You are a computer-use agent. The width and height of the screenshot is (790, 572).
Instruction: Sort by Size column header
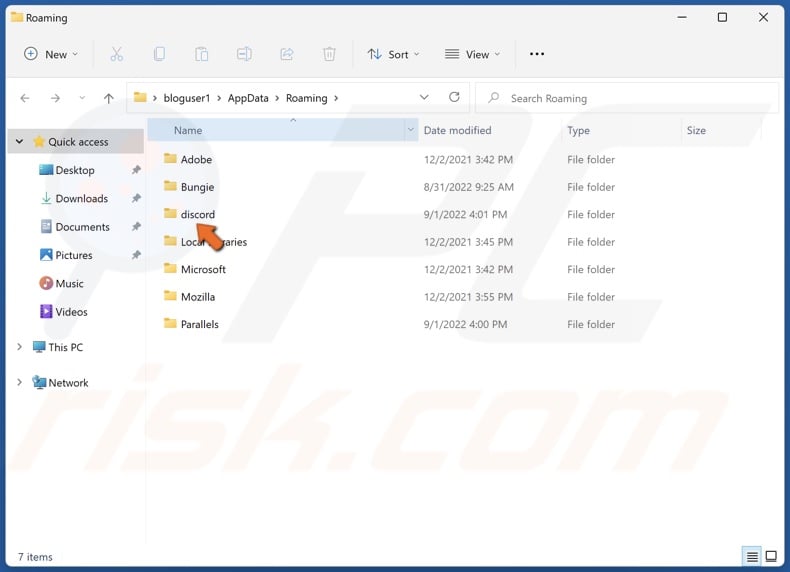coord(696,130)
